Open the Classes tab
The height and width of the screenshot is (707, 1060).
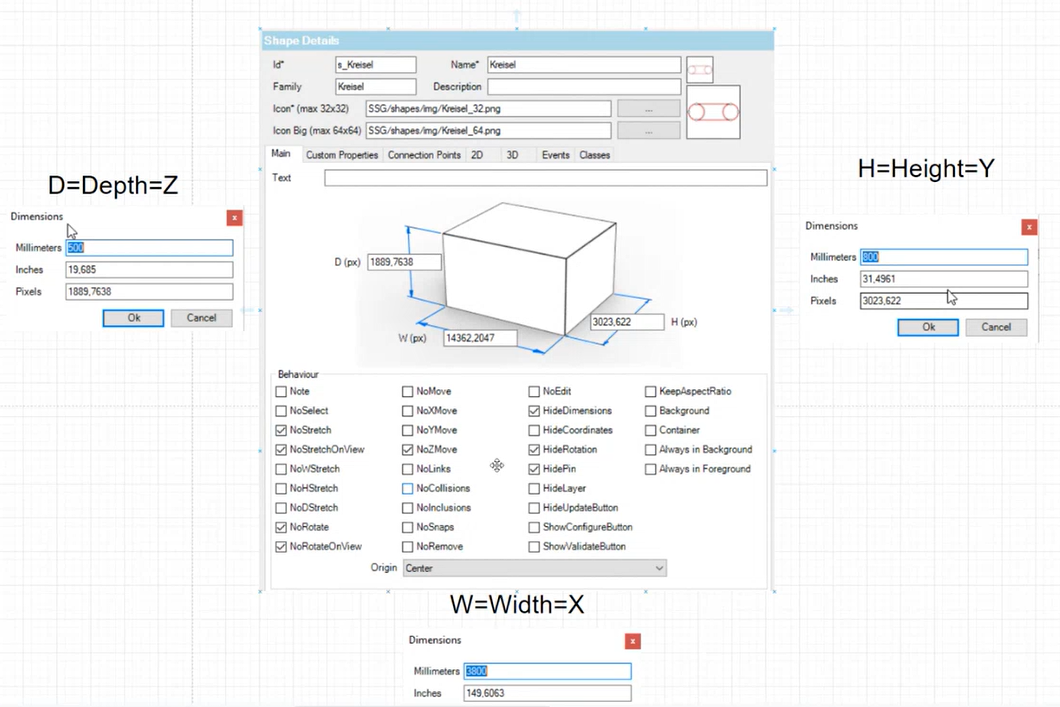click(x=594, y=155)
